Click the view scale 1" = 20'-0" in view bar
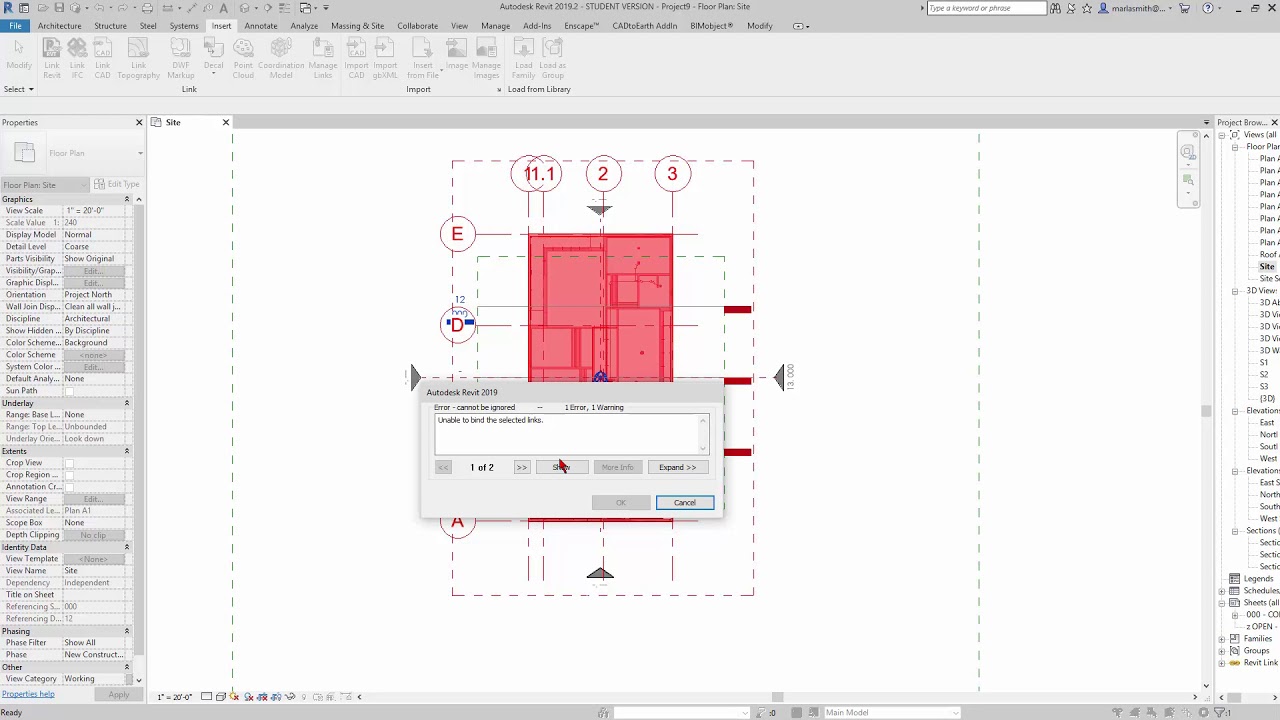Viewport: 1280px width, 720px height. coord(174,697)
